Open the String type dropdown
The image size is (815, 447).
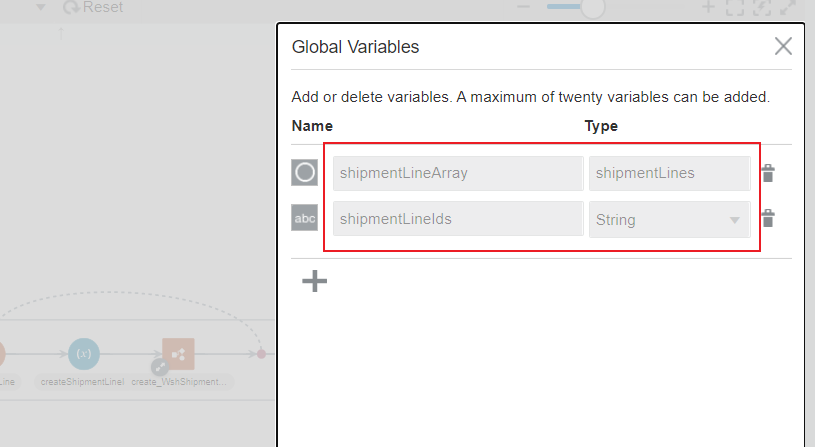click(734, 219)
